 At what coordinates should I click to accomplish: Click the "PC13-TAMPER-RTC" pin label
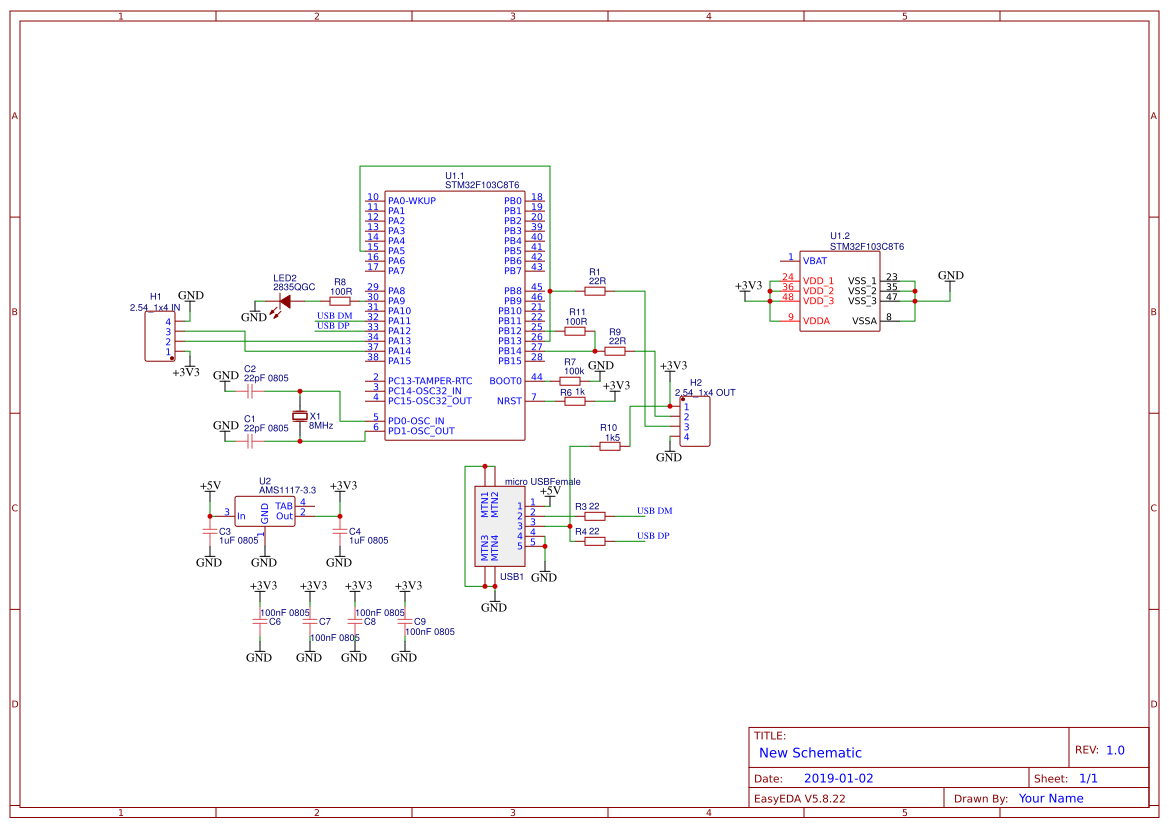coord(429,382)
